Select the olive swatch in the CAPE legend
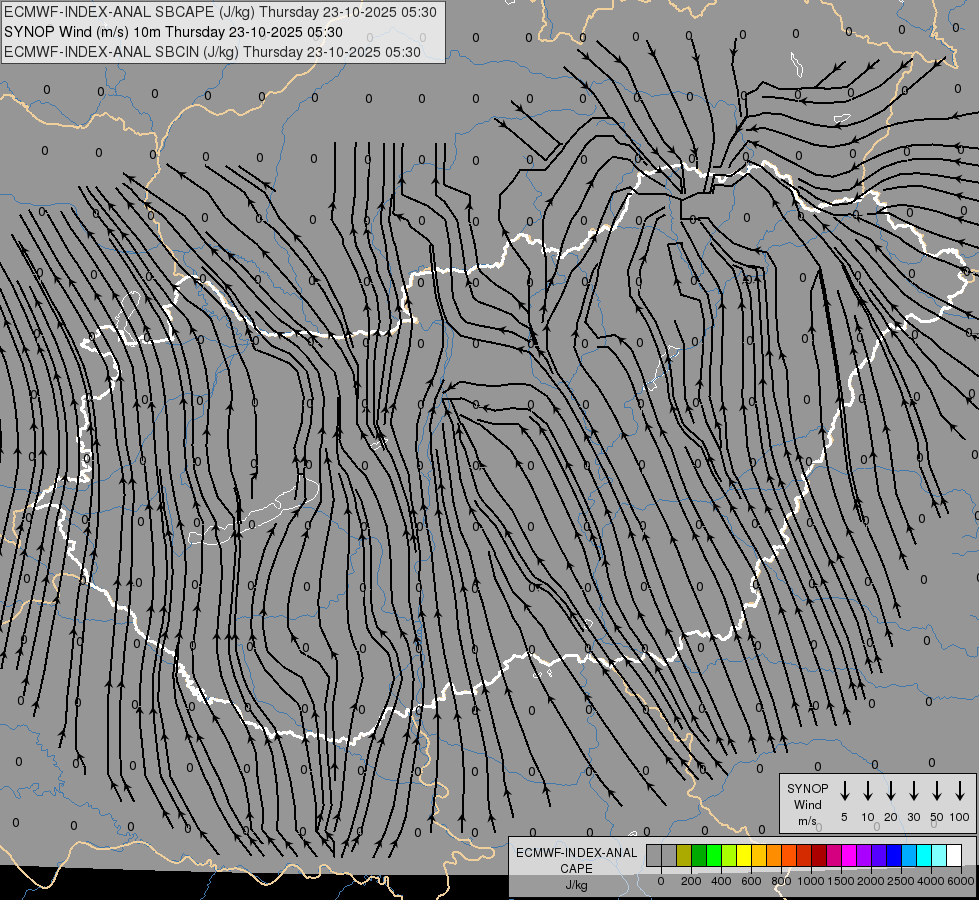This screenshot has height=900, width=979. [684, 855]
